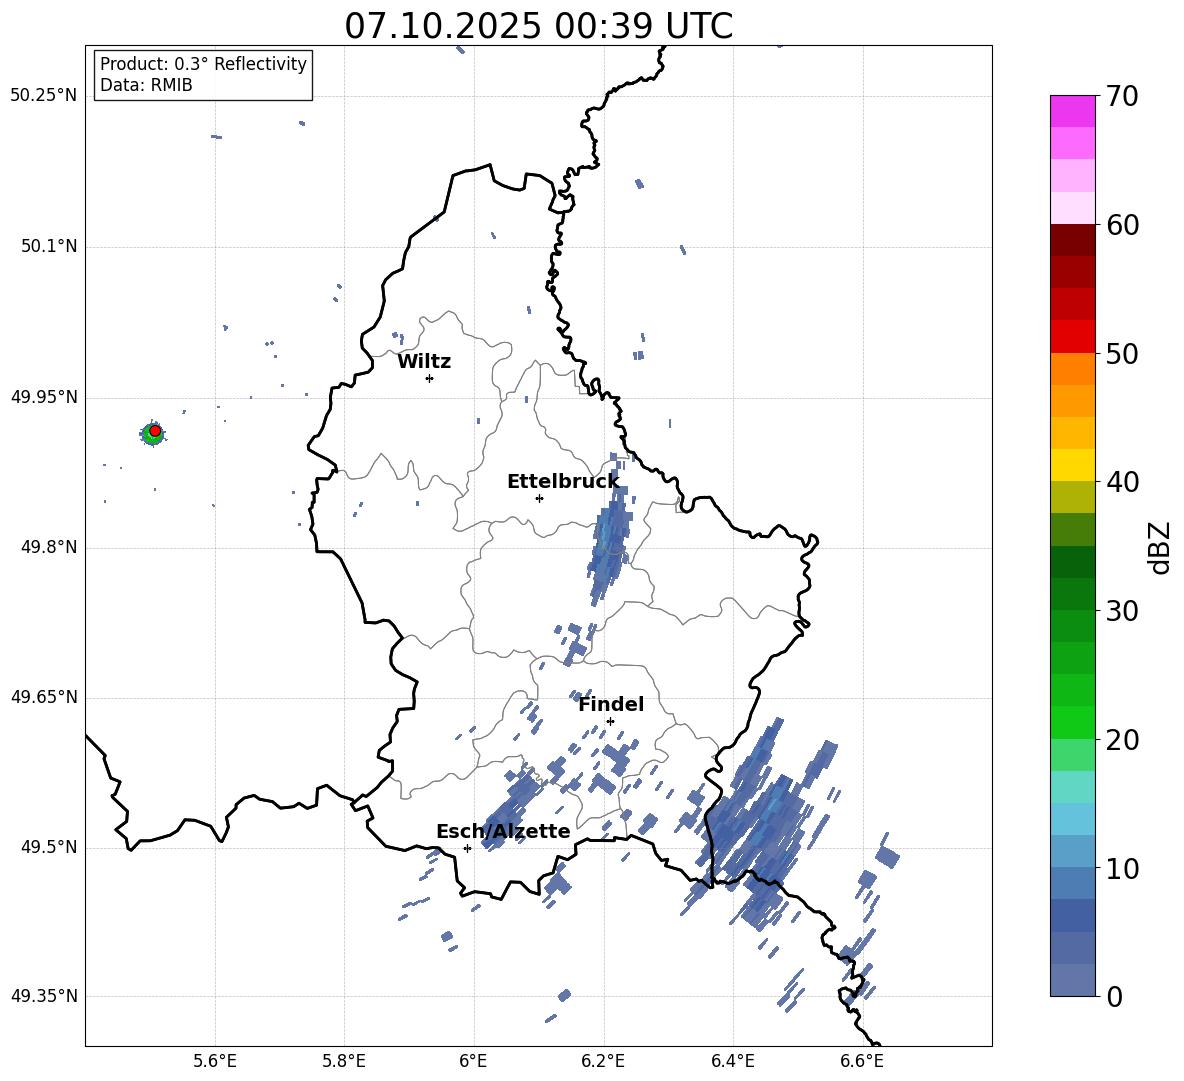Click the 6.6°E longitude label
Viewport: 1184px width, 1081px height.
pyautogui.click(x=862, y=1061)
